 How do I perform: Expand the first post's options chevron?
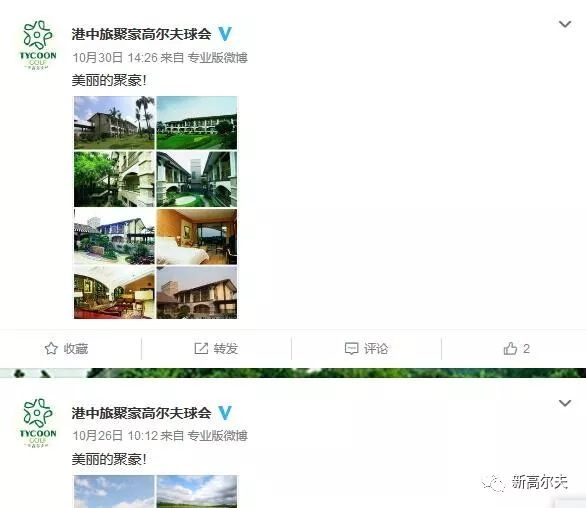(565, 24)
